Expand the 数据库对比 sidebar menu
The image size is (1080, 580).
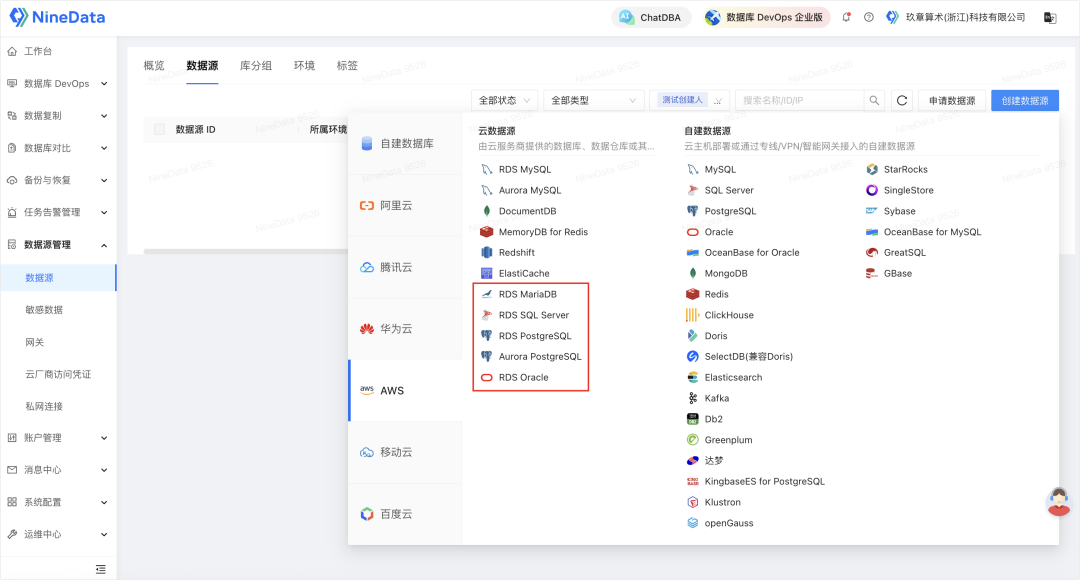pyautogui.click(x=58, y=148)
